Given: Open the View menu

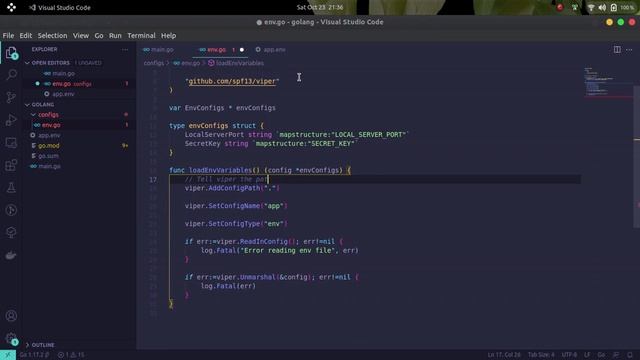Looking at the screenshot, I should point(81,36).
